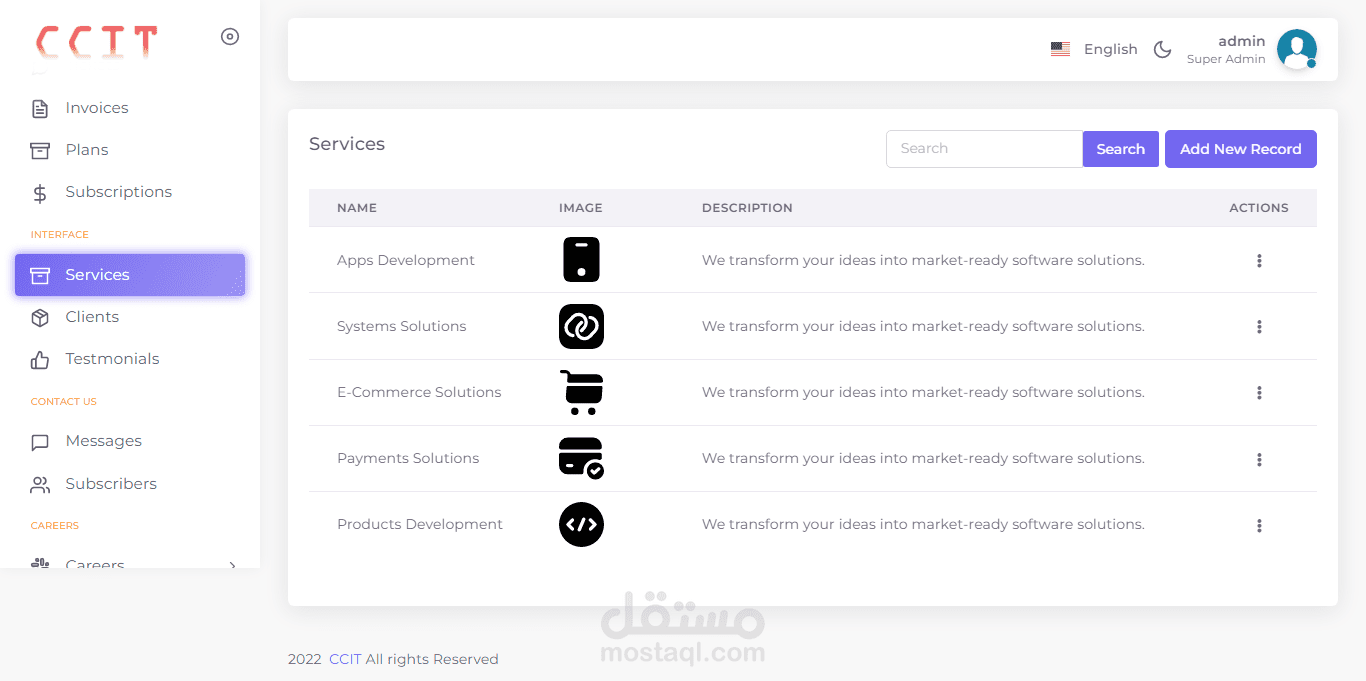Focus the Search input field

[984, 149]
